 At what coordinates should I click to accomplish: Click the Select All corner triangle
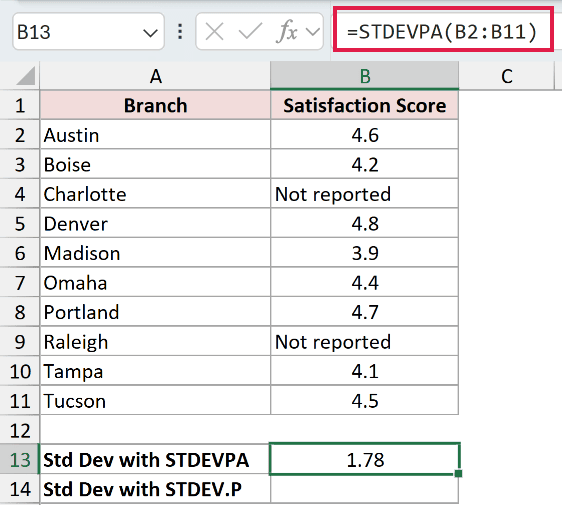point(26,76)
